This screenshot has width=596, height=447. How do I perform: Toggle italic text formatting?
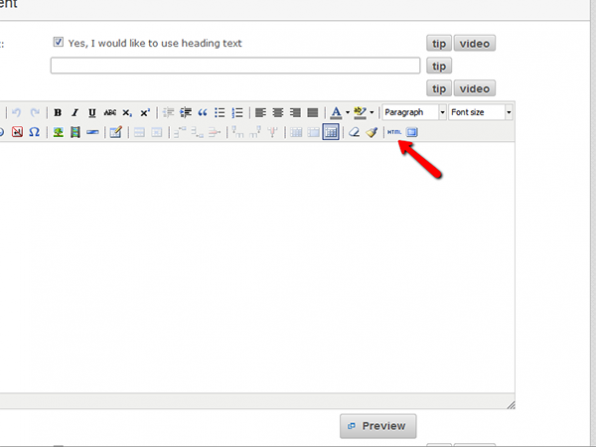pos(75,113)
